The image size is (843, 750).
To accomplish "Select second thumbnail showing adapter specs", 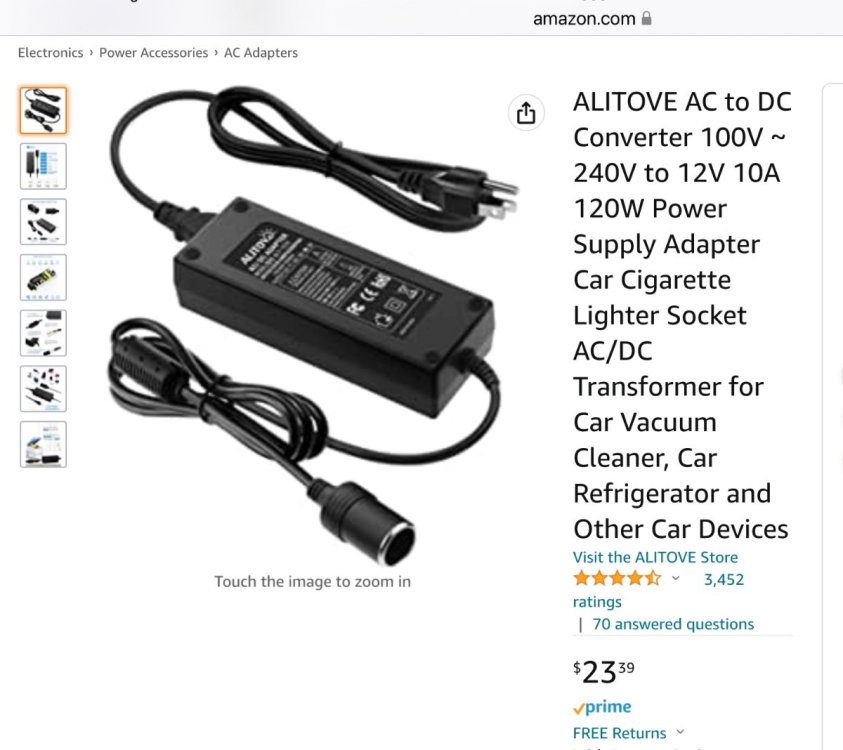I will click(x=43, y=166).
